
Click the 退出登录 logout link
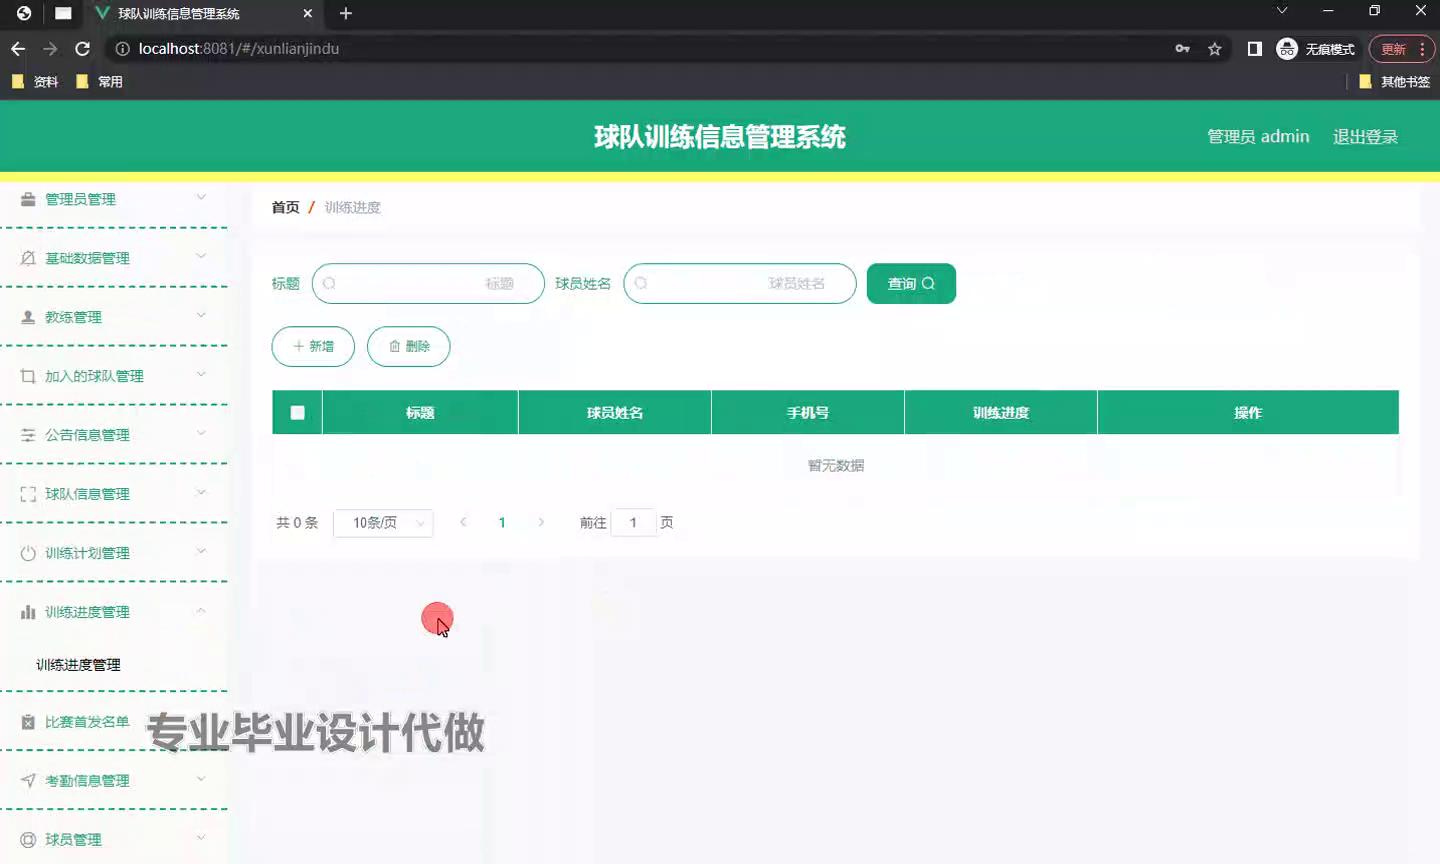click(x=1365, y=137)
